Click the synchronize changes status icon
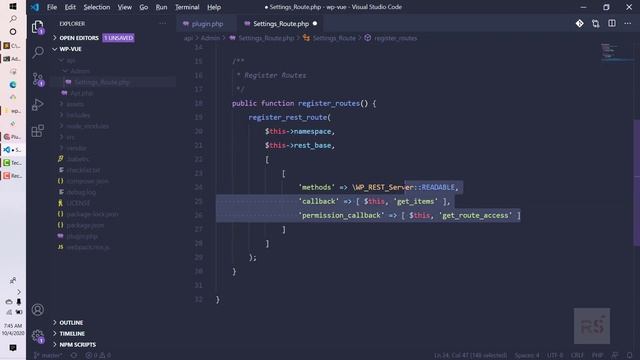Screen dimensions: 640x360 (x=74, y=355)
